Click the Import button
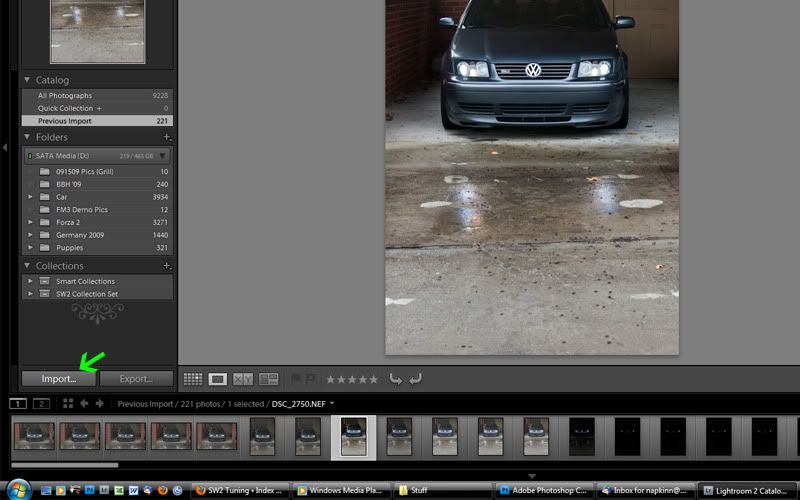The image size is (800, 500). 59,379
